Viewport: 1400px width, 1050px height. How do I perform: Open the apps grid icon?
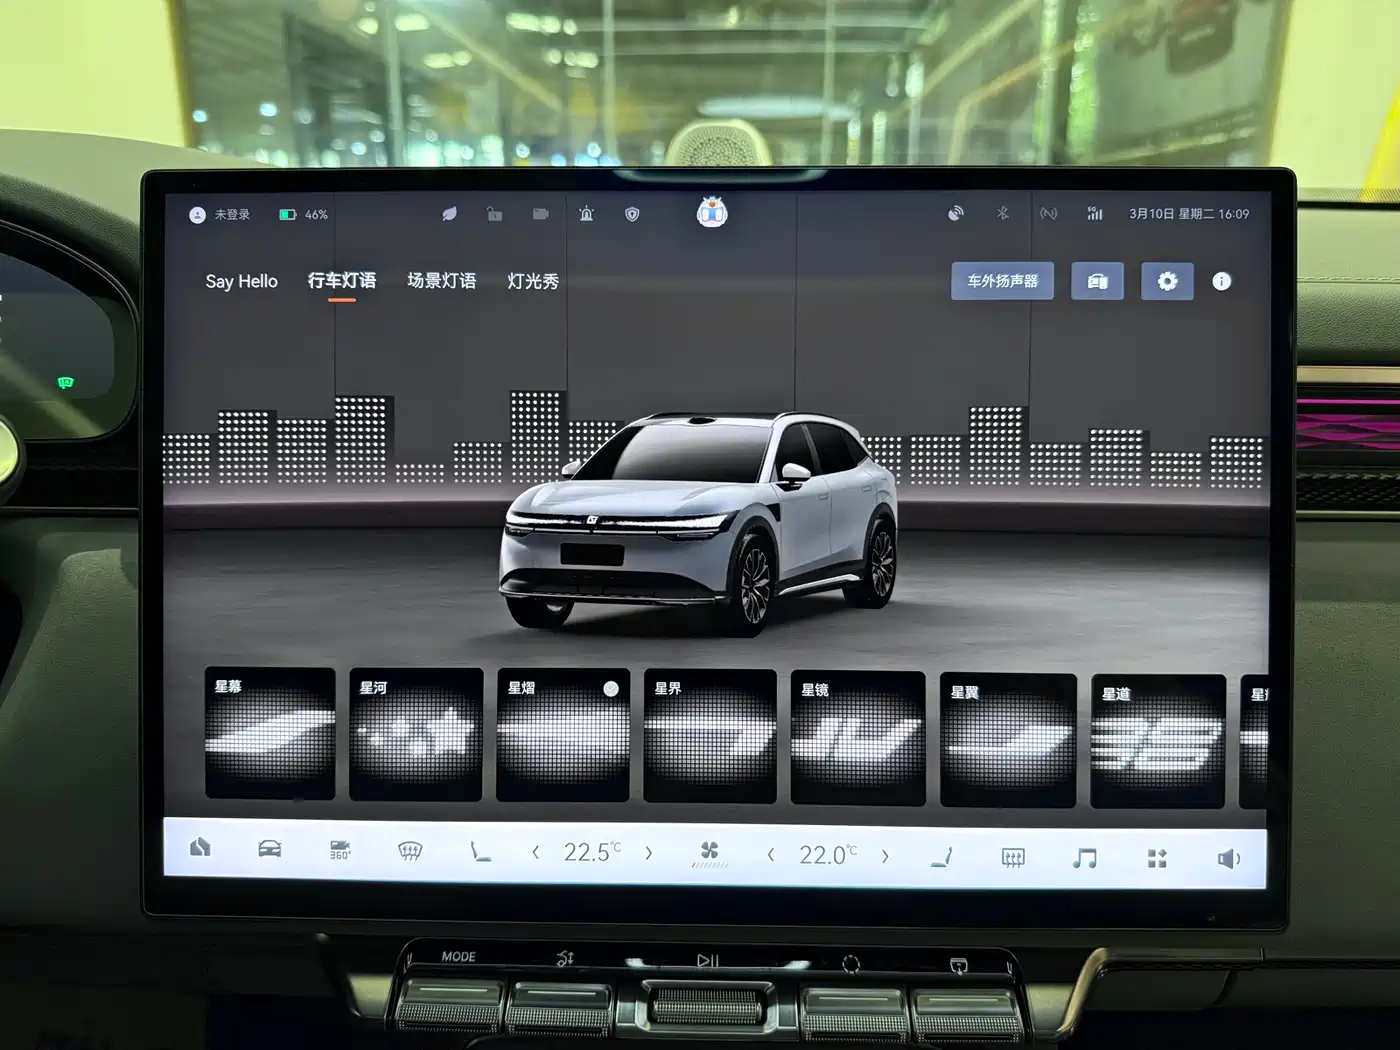coord(1157,858)
